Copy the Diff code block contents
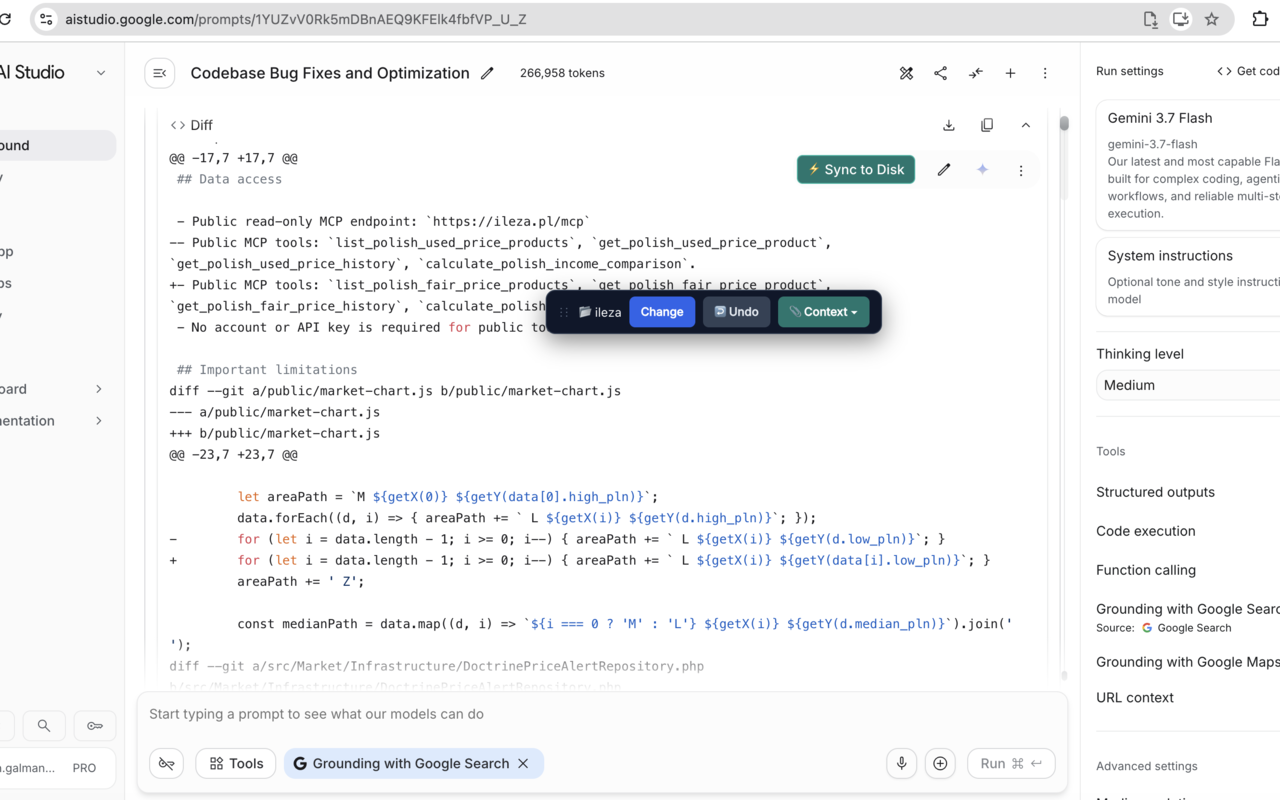Image resolution: width=1280 pixels, height=800 pixels. click(x=987, y=125)
